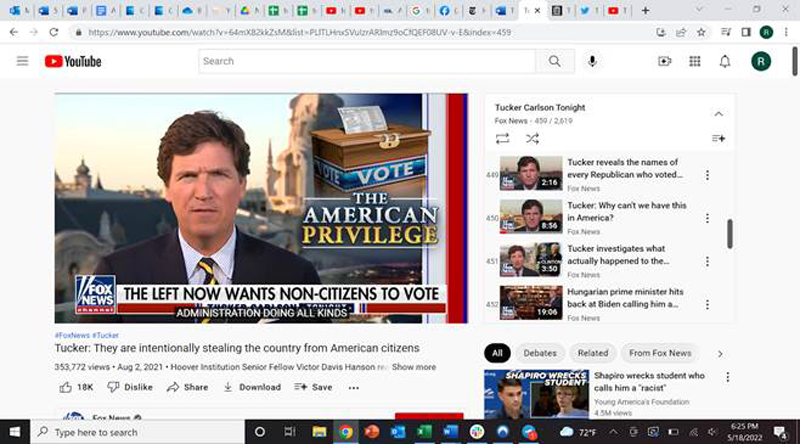This screenshot has width=800, height=444.
Task: Share the video
Action: (187, 387)
